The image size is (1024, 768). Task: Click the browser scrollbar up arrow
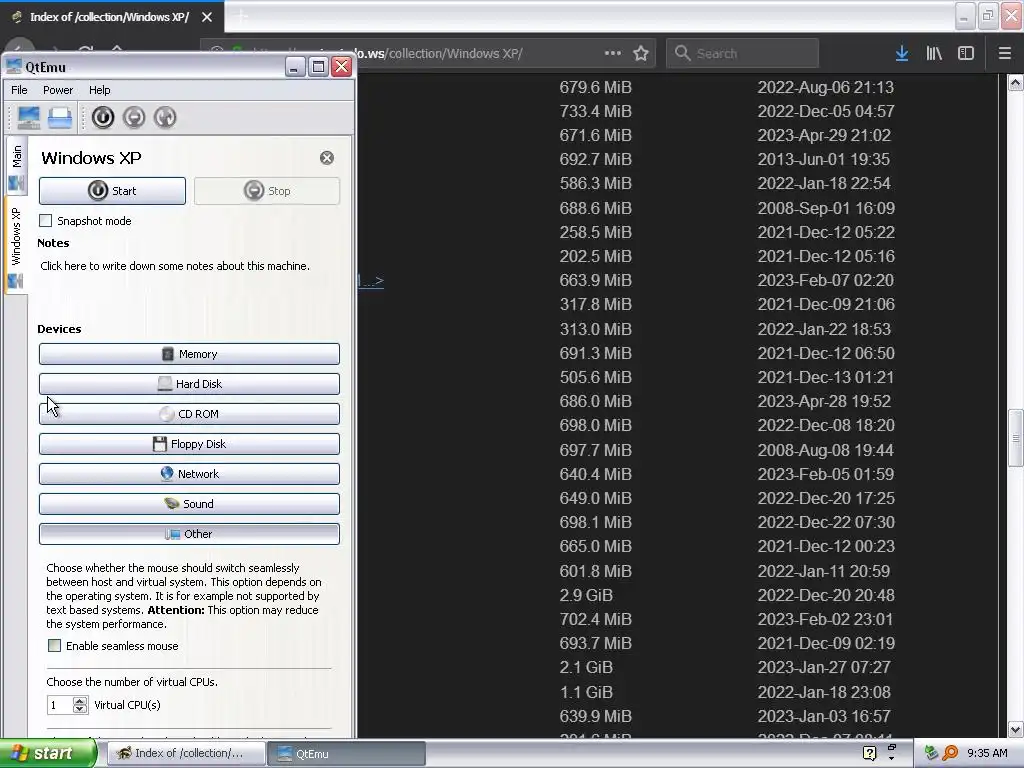tap(1016, 83)
